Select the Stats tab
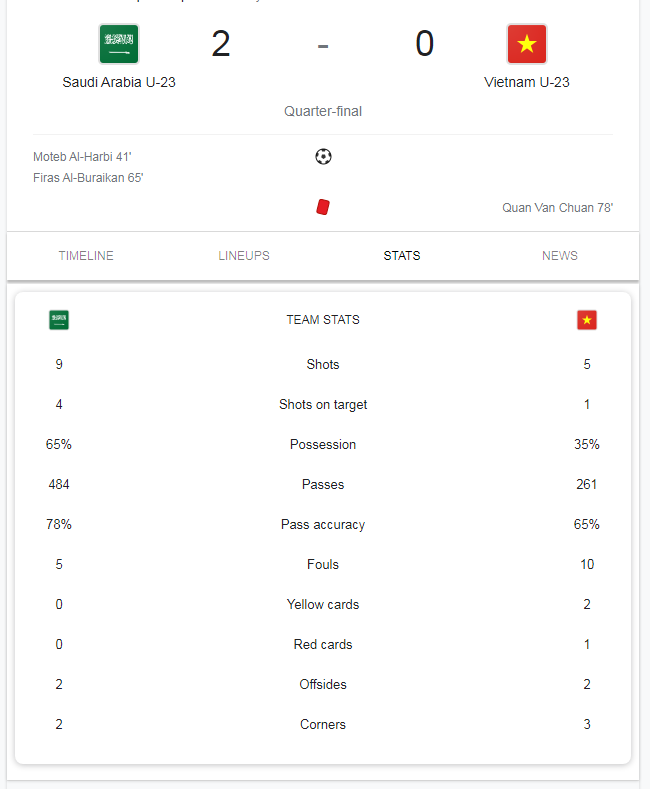The image size is (650, 789). pos(402,256)
